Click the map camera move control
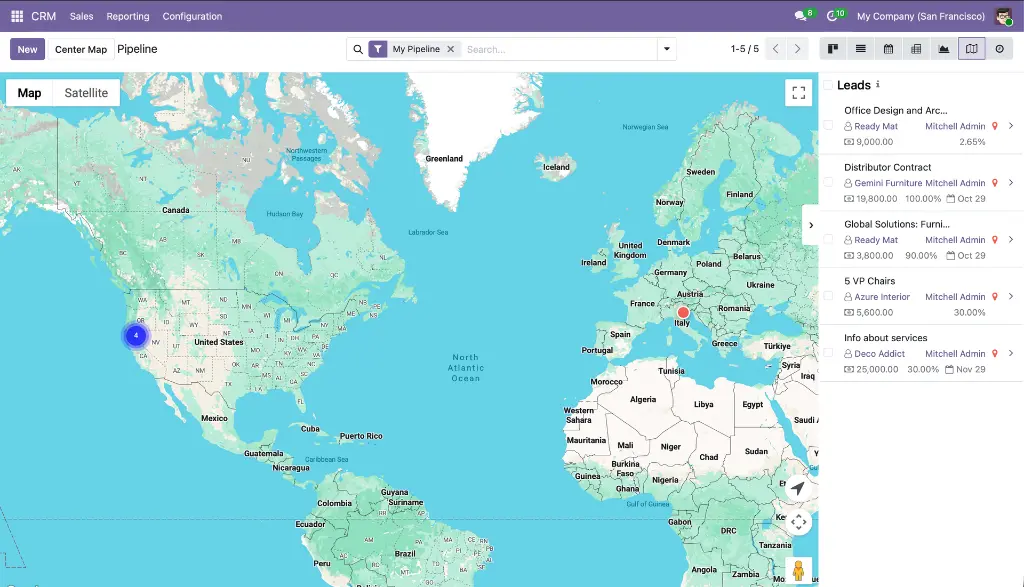Image resolution: width=1024 pixels, height=587 pixels. click(798, 522)
